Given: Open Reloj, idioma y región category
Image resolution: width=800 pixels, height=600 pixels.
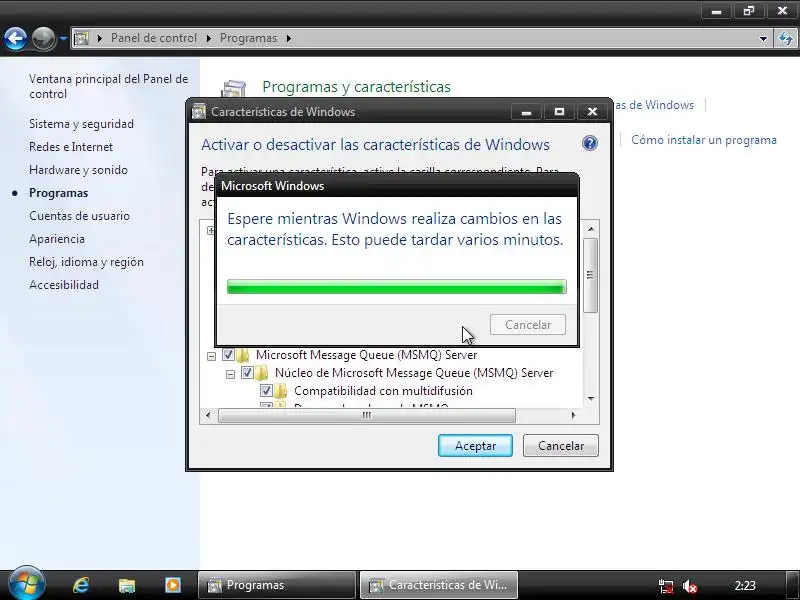Looking at the screenshot, I should click(x=86, y=262).
